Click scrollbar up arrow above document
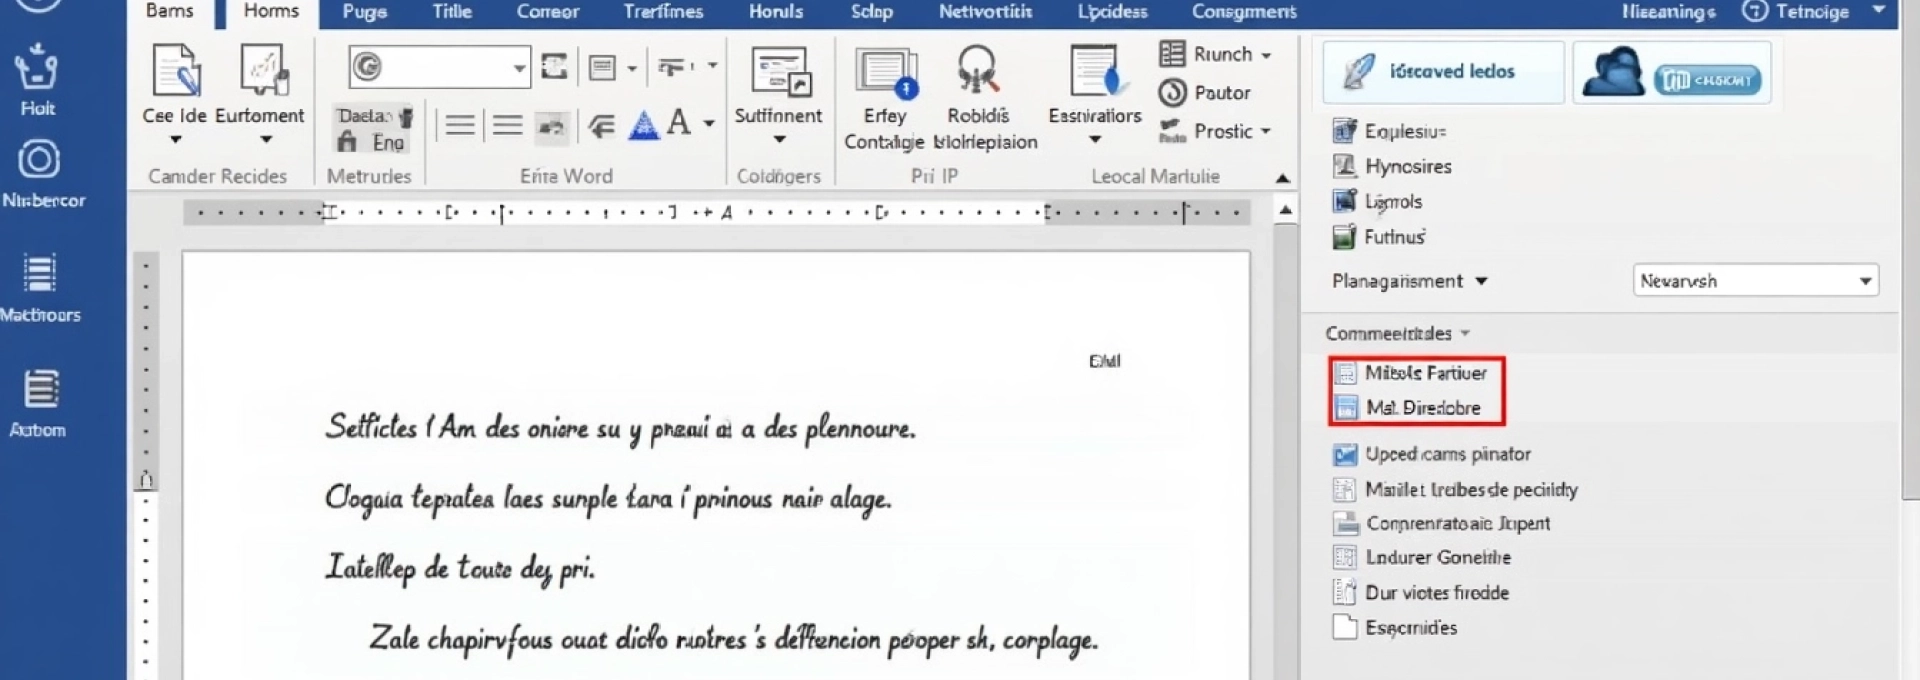The height and width of the screenshot is (680, 1920). tap(1285, 210)
